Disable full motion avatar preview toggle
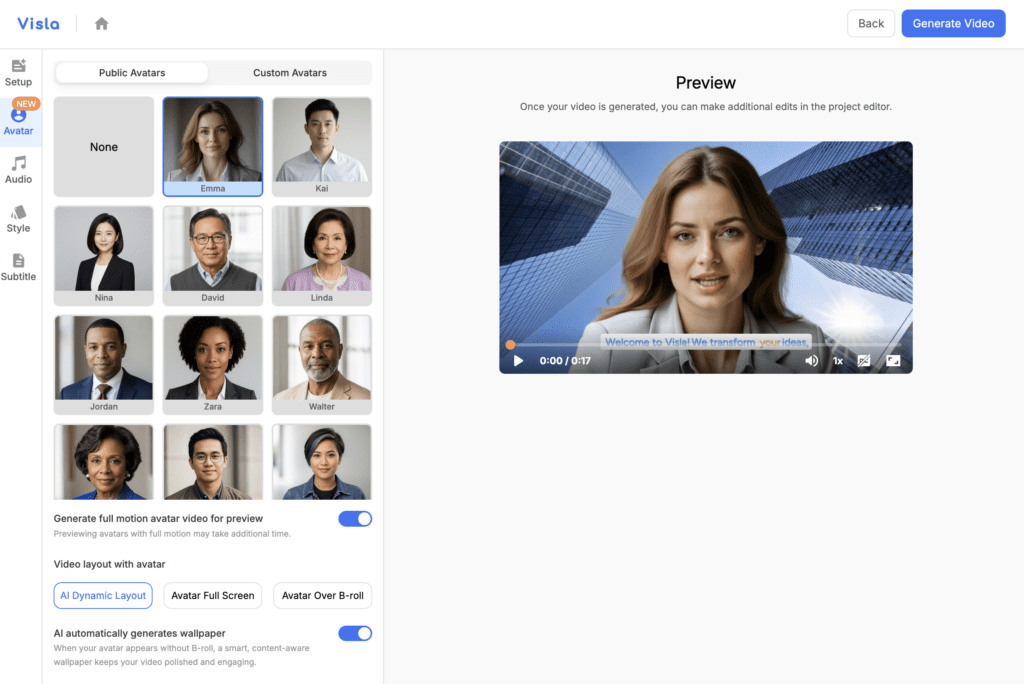The width and height of the screenshot is (1024, 684). tap(355, 518)
